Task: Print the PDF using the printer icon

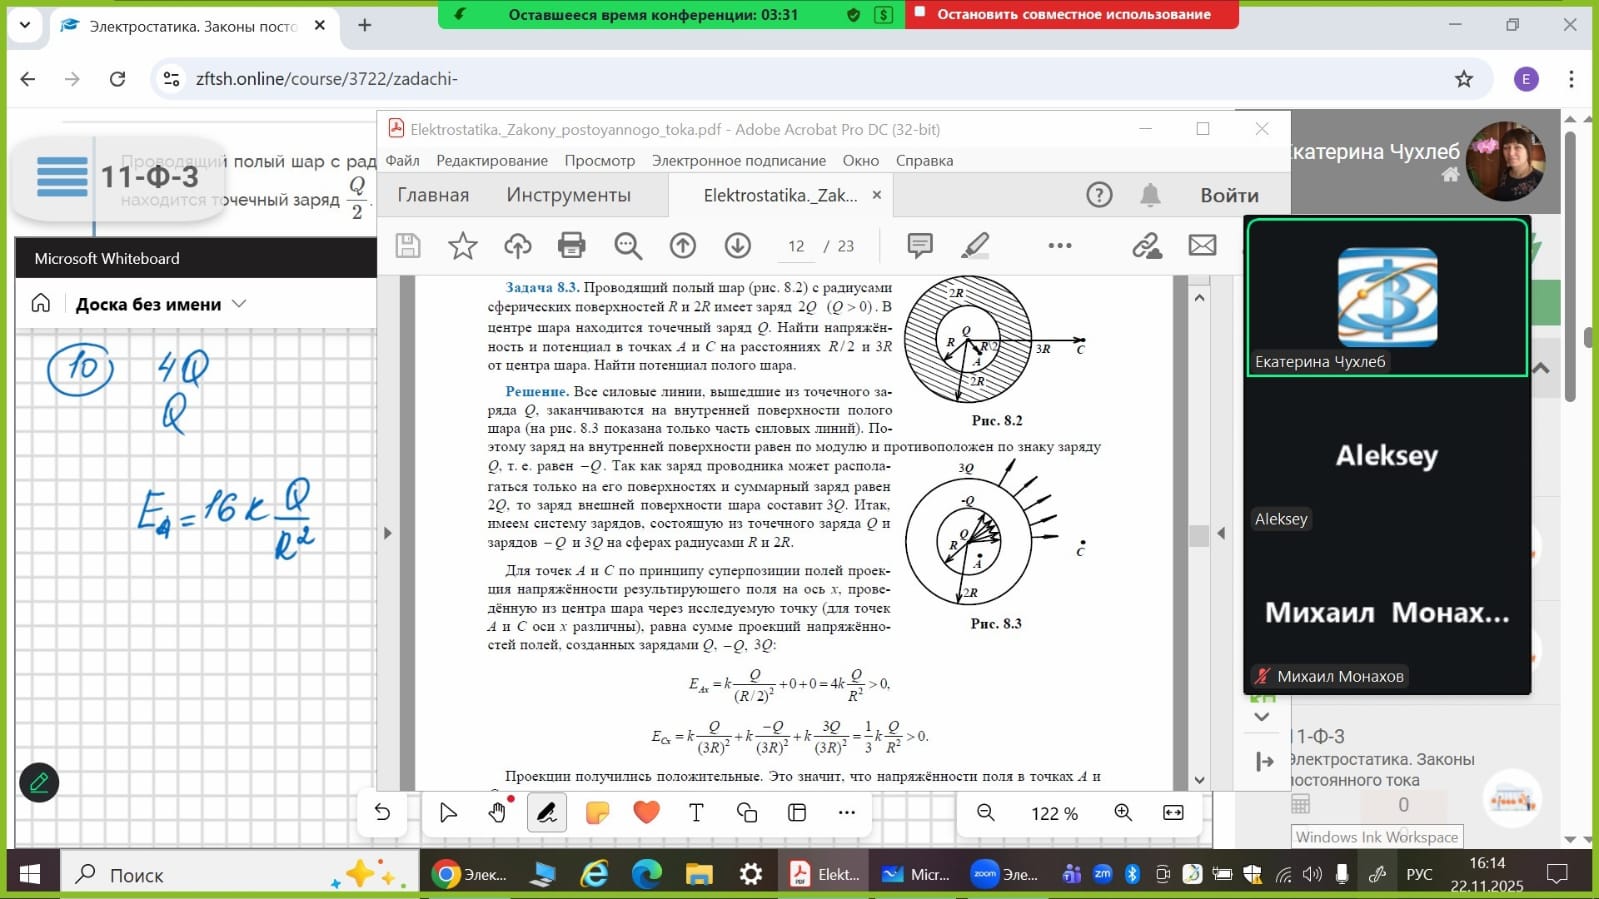Action: tap(571, 245)
